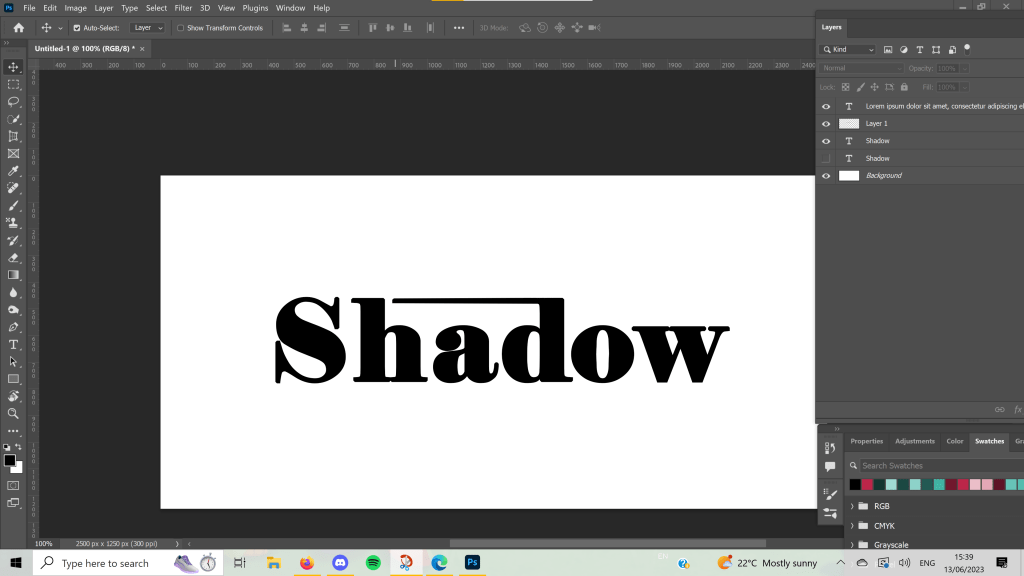The image size is (1024, 576).
Task: Switch to the Adjustments tab
Action: pos(914,441)
